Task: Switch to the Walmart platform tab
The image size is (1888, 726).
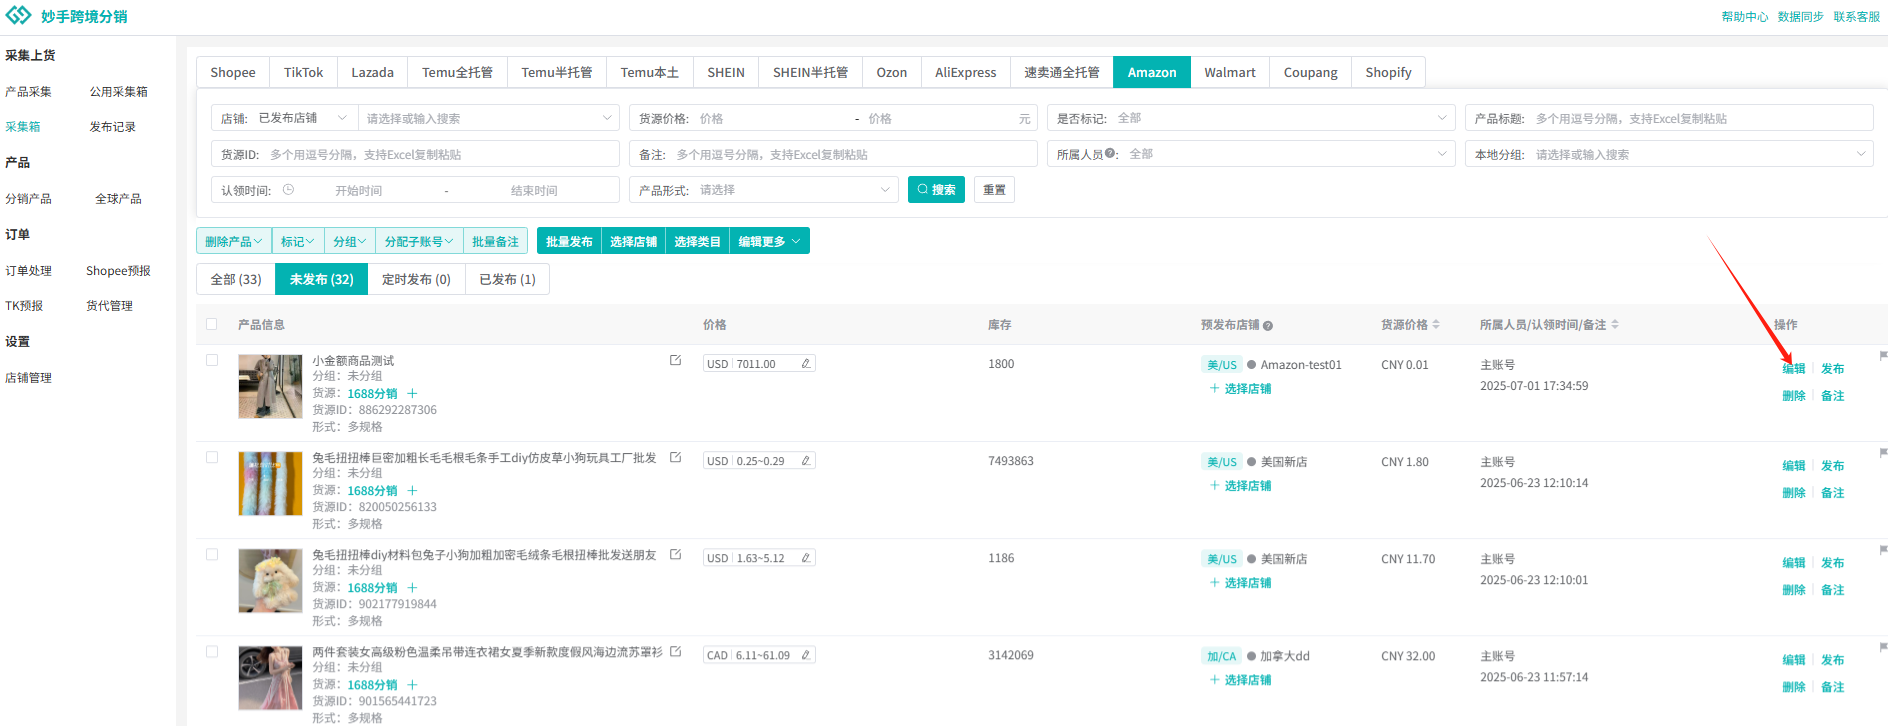Action: [x=1230, y=72]
